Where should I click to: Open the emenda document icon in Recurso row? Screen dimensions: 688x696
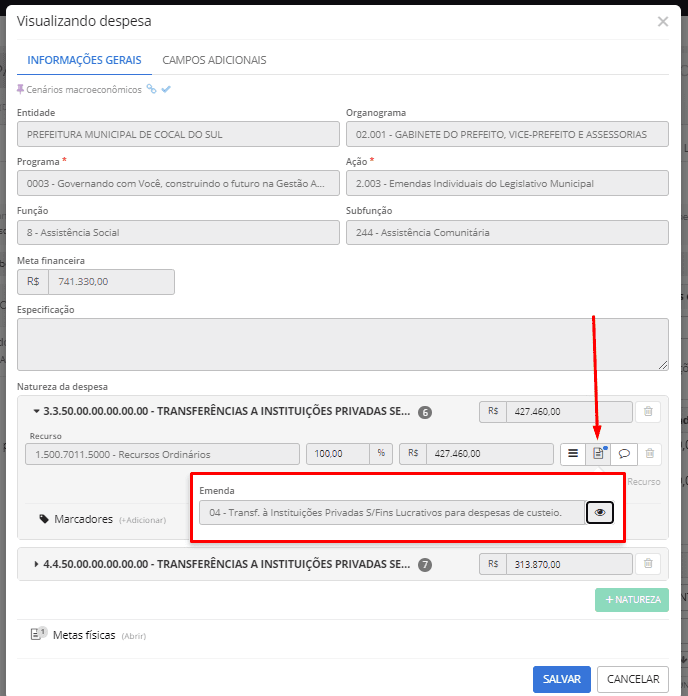[x=598, y=454]
